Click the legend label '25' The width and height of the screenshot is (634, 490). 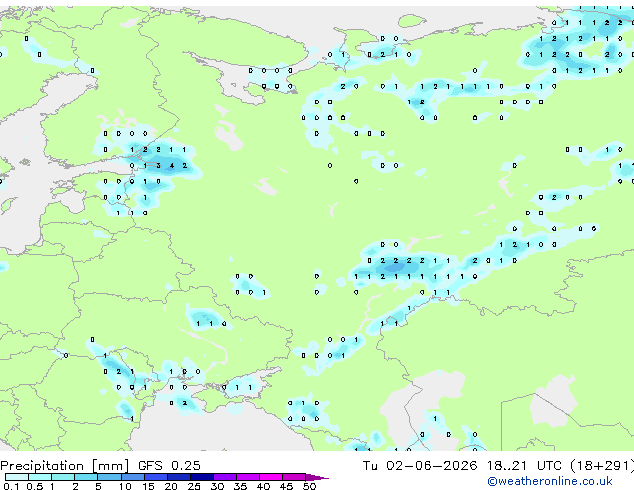point(194,486)
